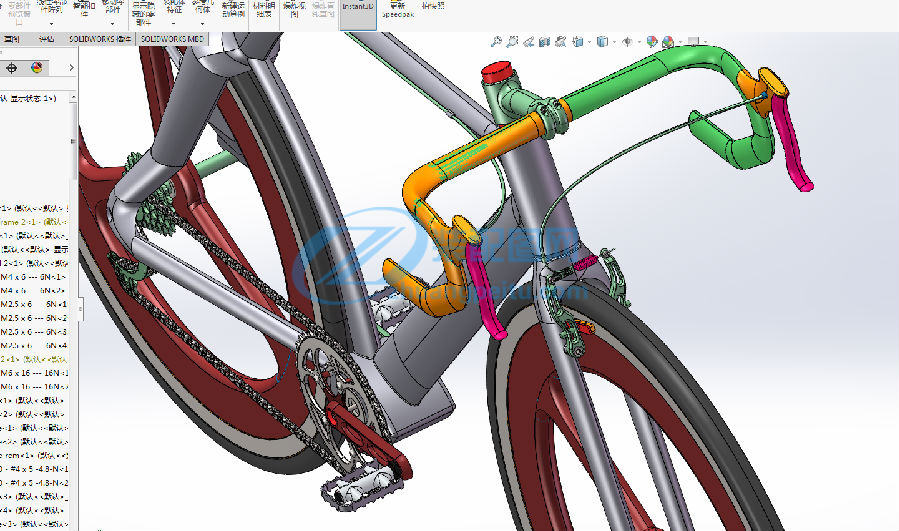Open the Linear Component Pattern dropdown arrow
899x531 pixels.
(52, 24)
